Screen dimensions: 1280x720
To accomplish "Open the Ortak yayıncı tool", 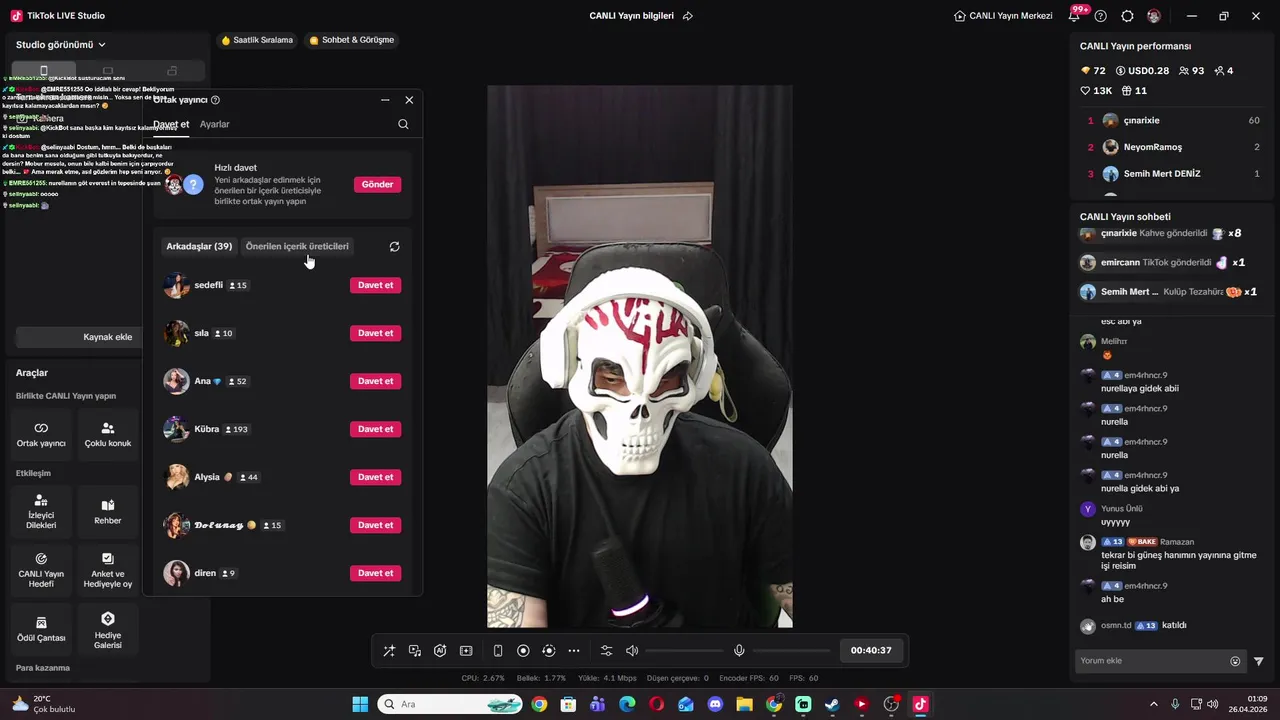I will point(41,435).
